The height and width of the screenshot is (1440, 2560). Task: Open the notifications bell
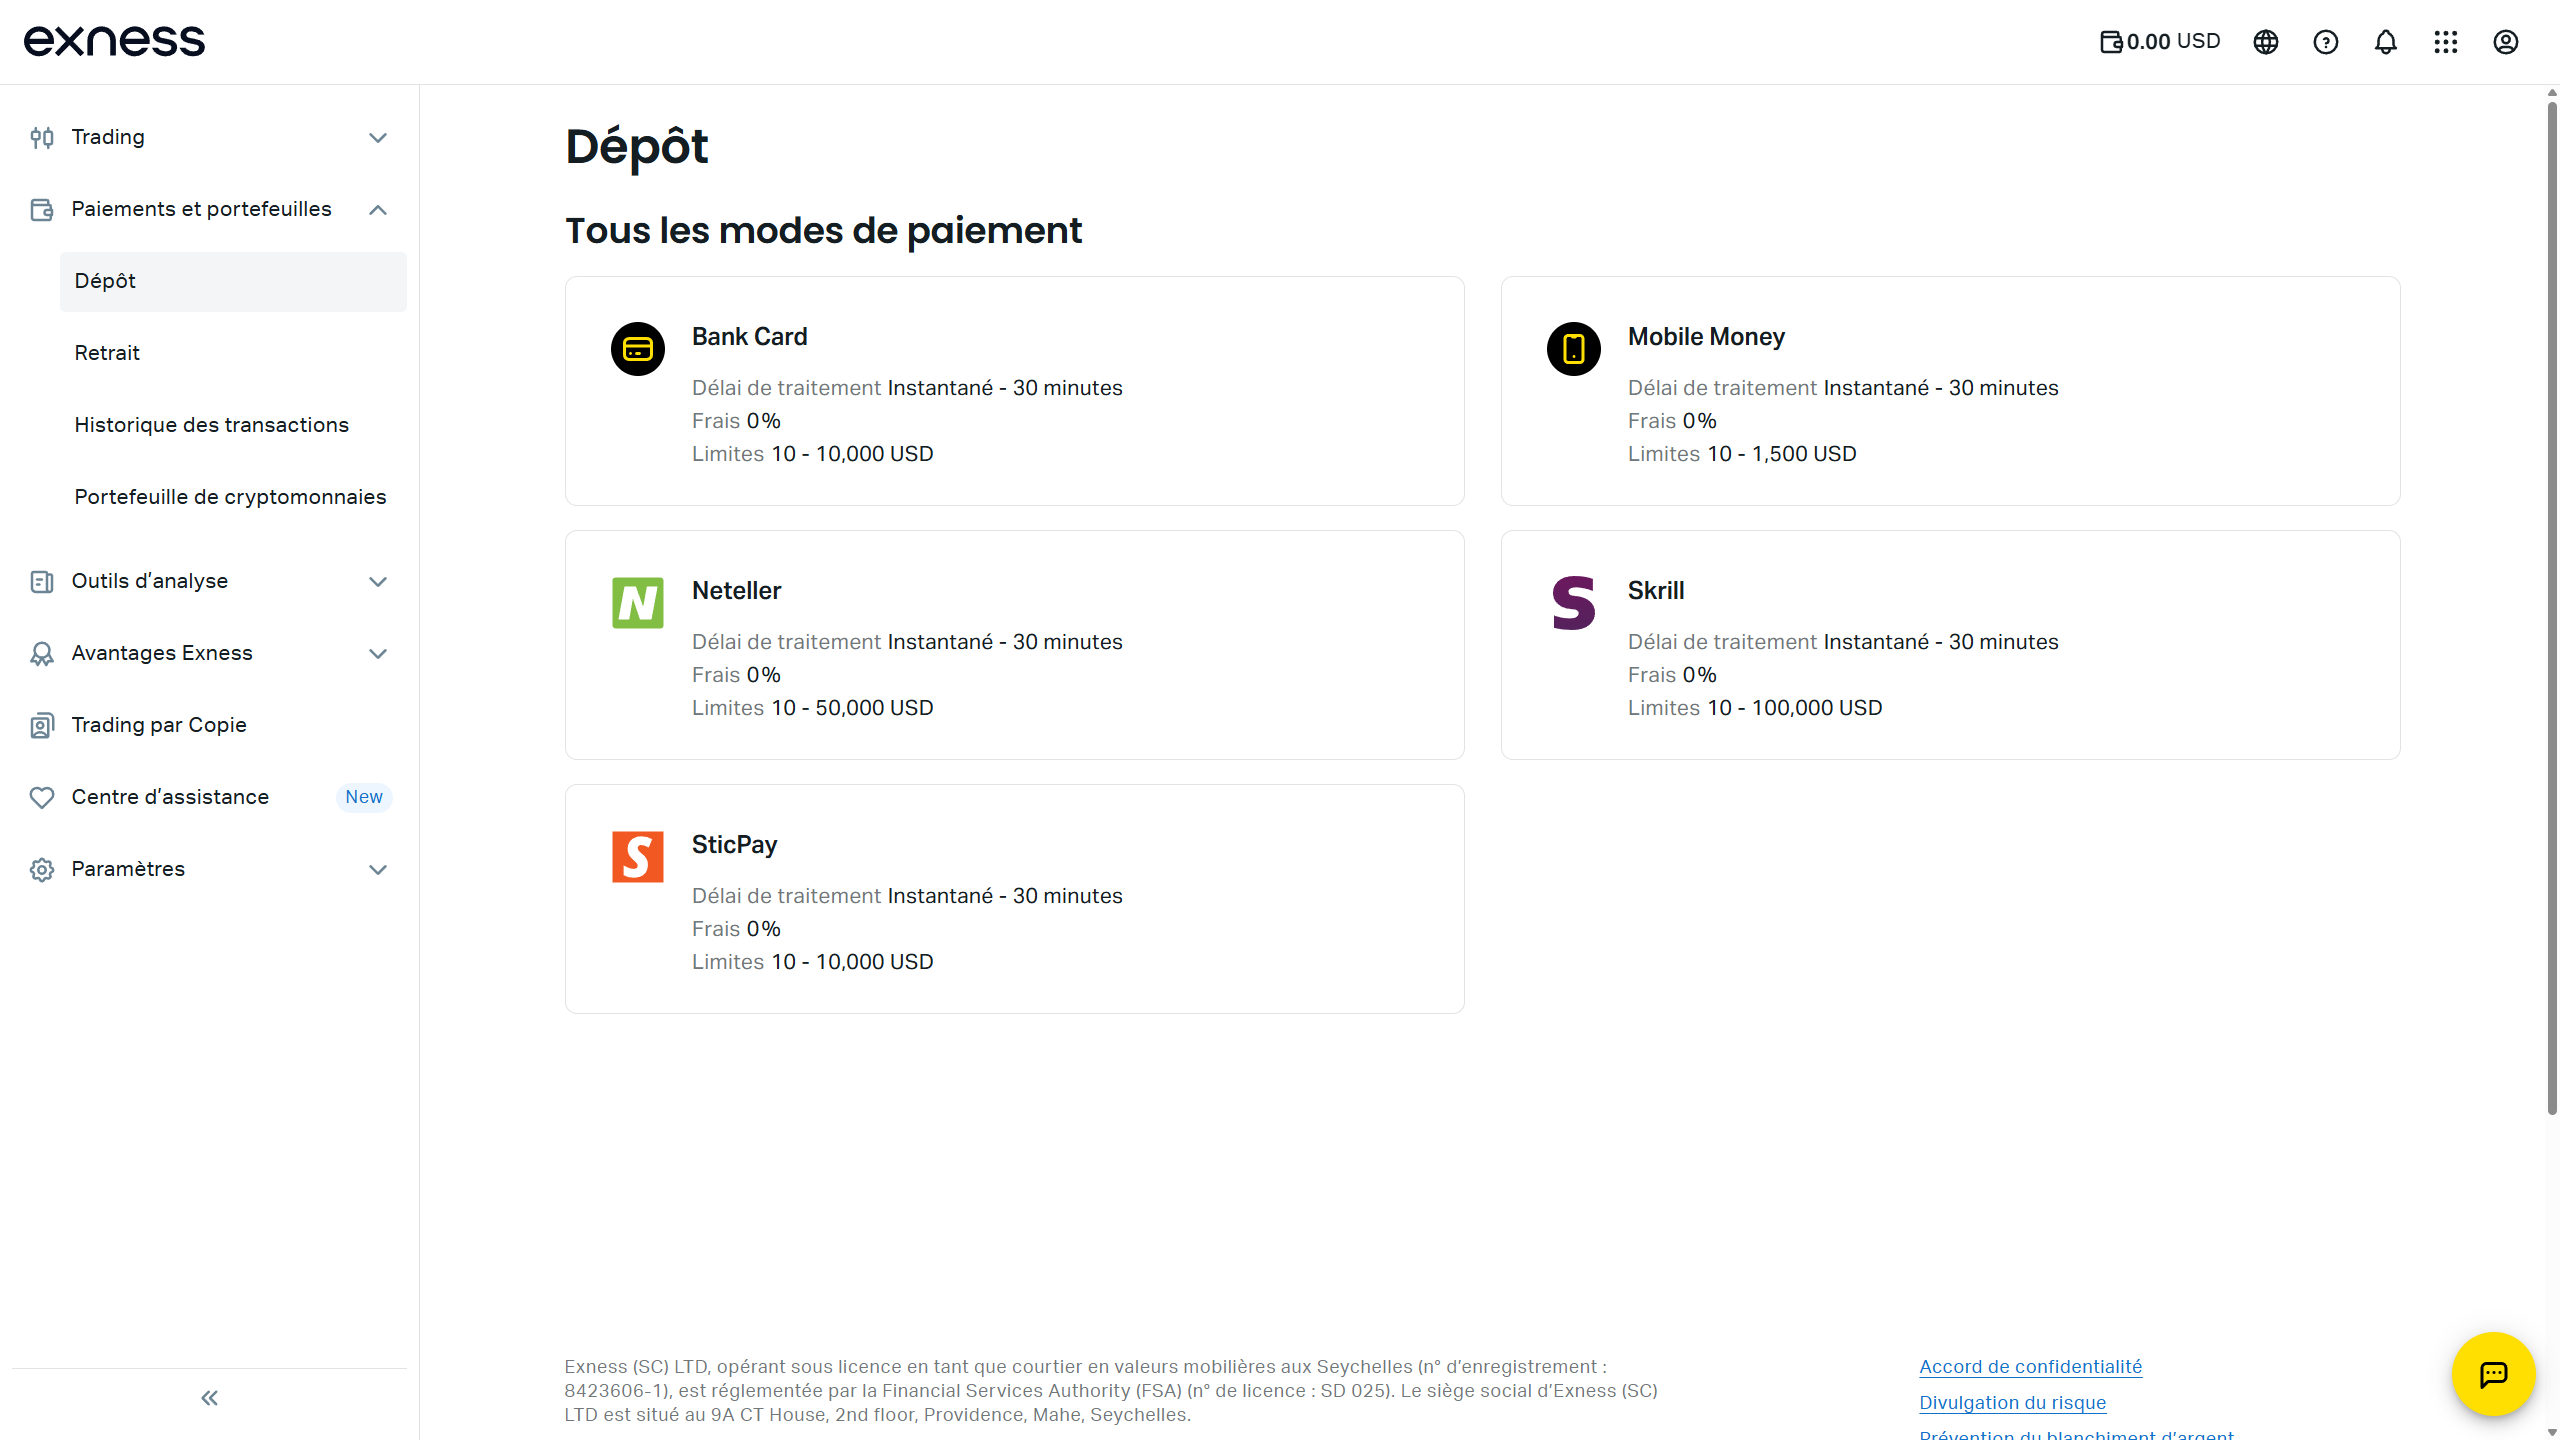2386,42
